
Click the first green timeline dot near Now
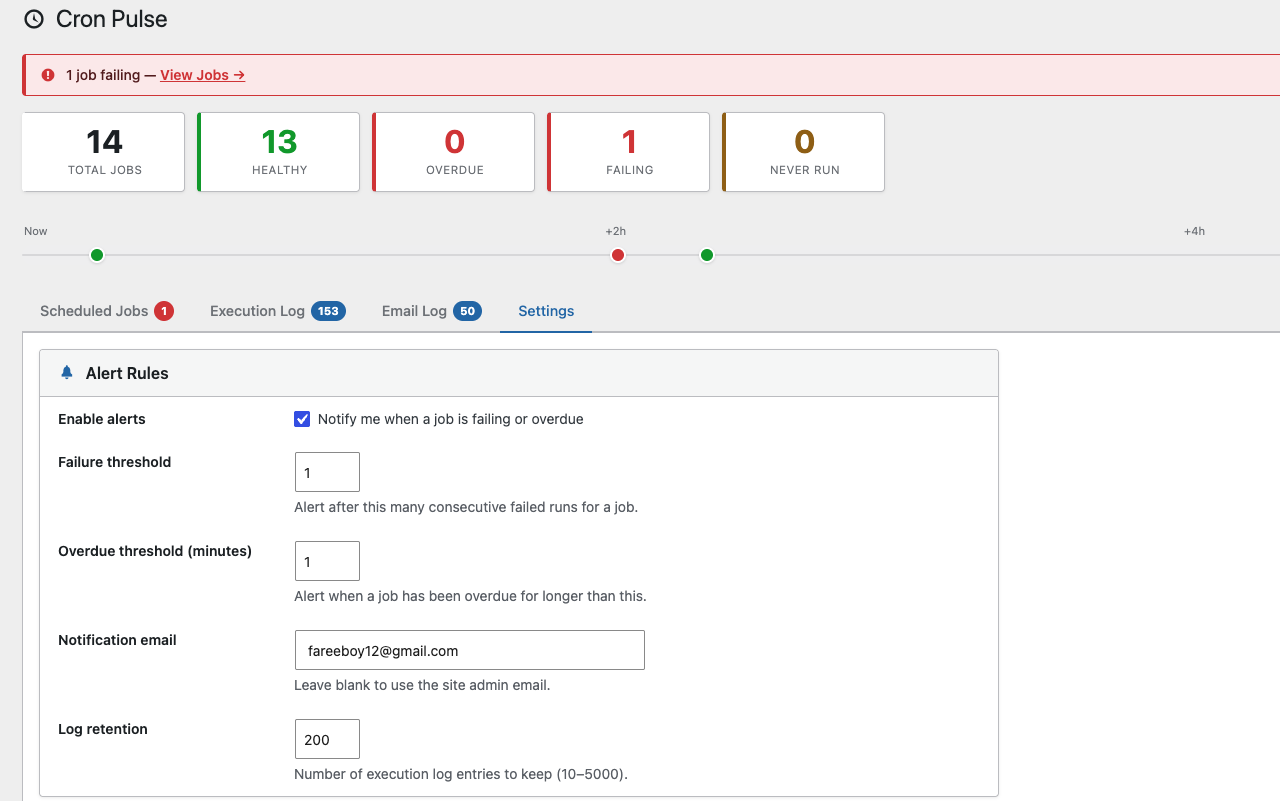tap(97, 255)
